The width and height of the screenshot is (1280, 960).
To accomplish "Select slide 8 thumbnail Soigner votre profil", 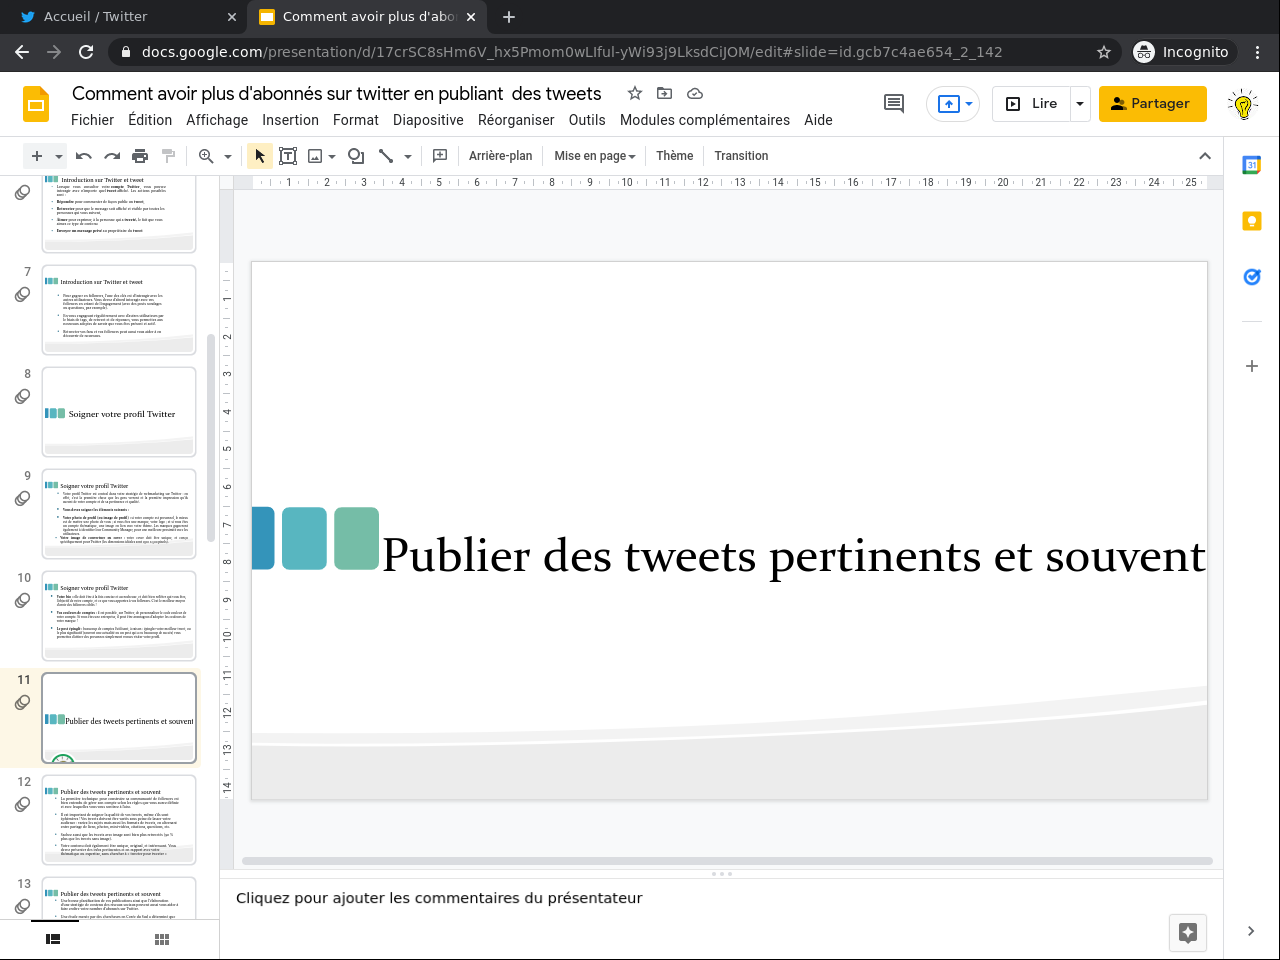I will tap(119, 412).
